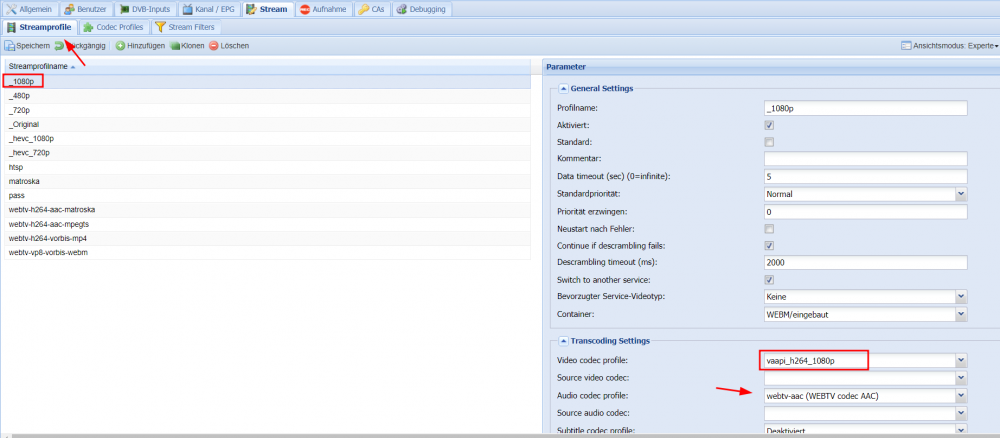Select the Stream Filters sub-tab

click(x=187, y=27)
